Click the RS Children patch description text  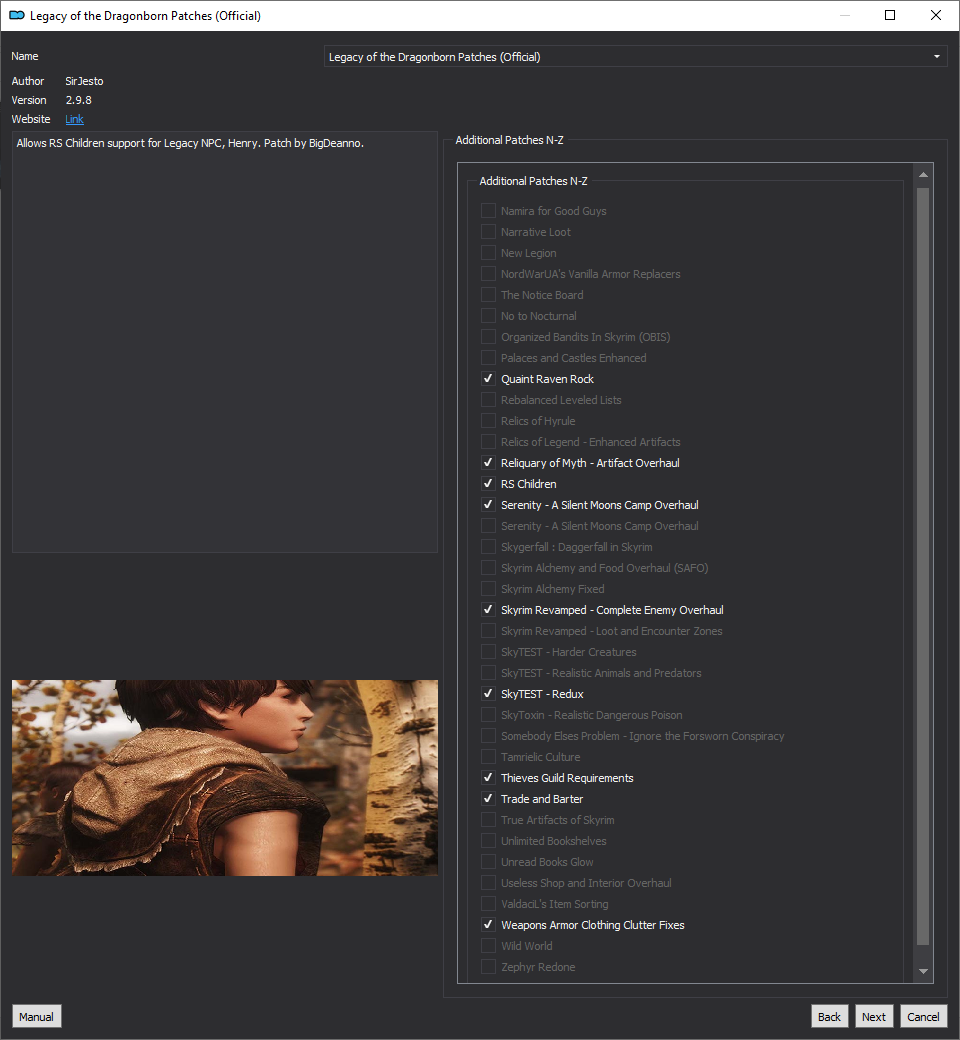tap(190, 143)
